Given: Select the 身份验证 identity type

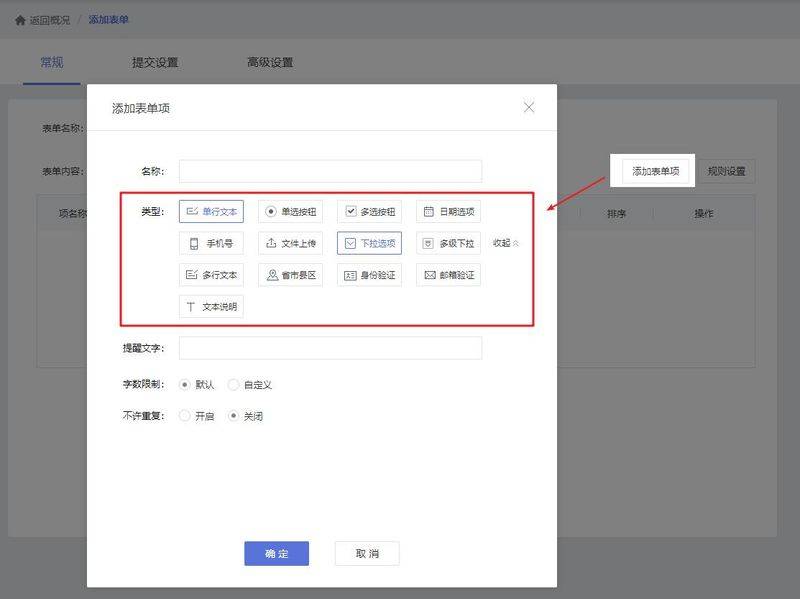Looking at the screenshot, I should (x=369, y=275).
